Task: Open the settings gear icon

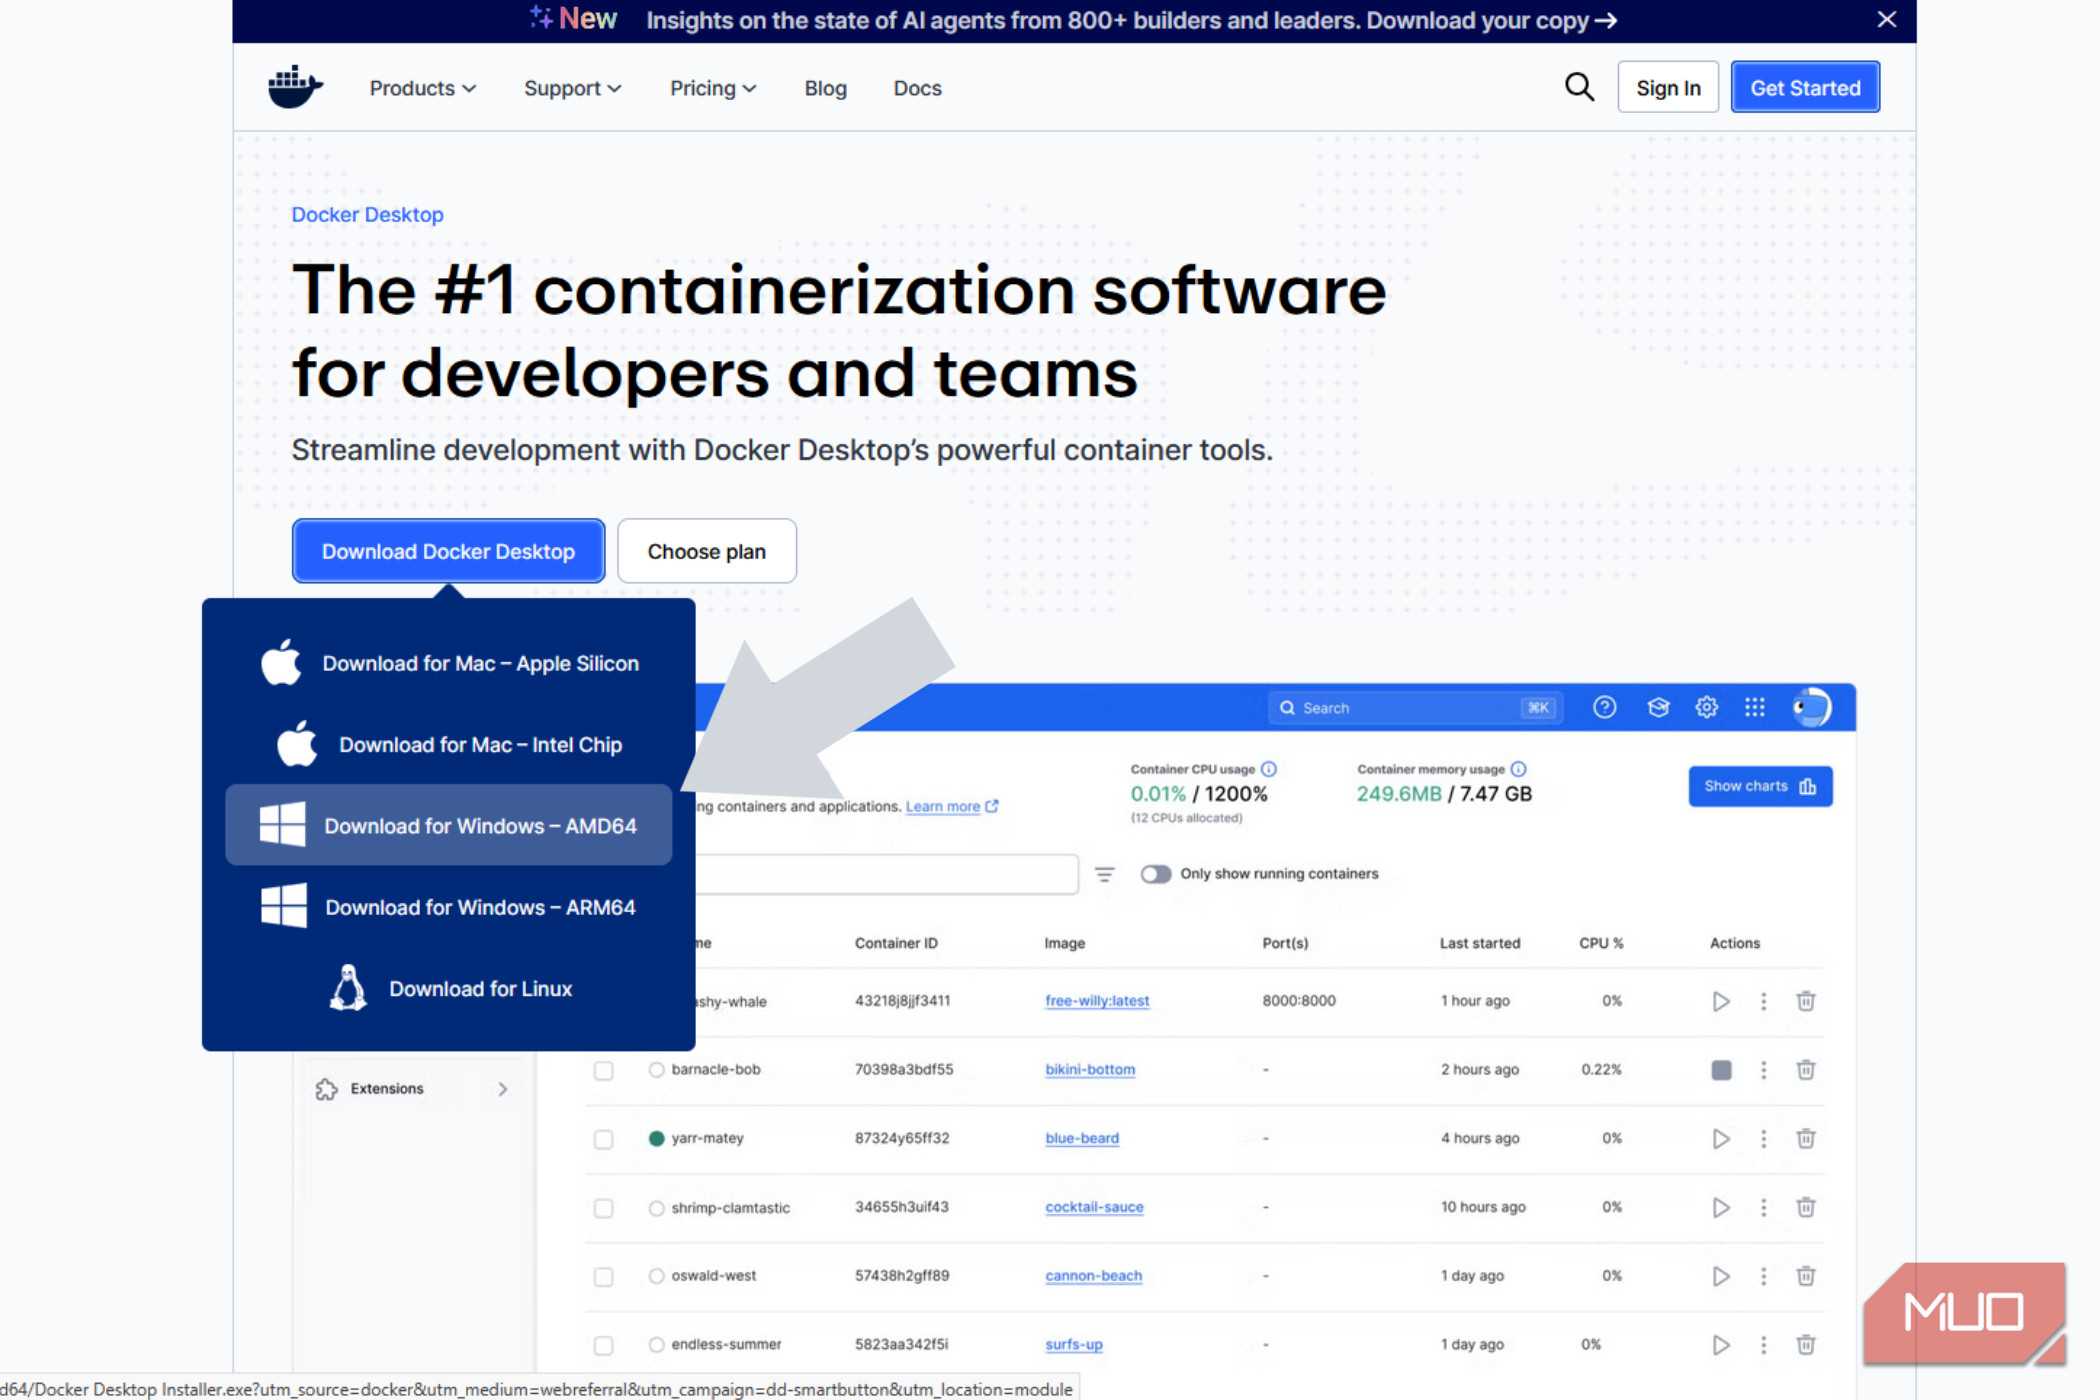Action: click(x=1707, y=708)
